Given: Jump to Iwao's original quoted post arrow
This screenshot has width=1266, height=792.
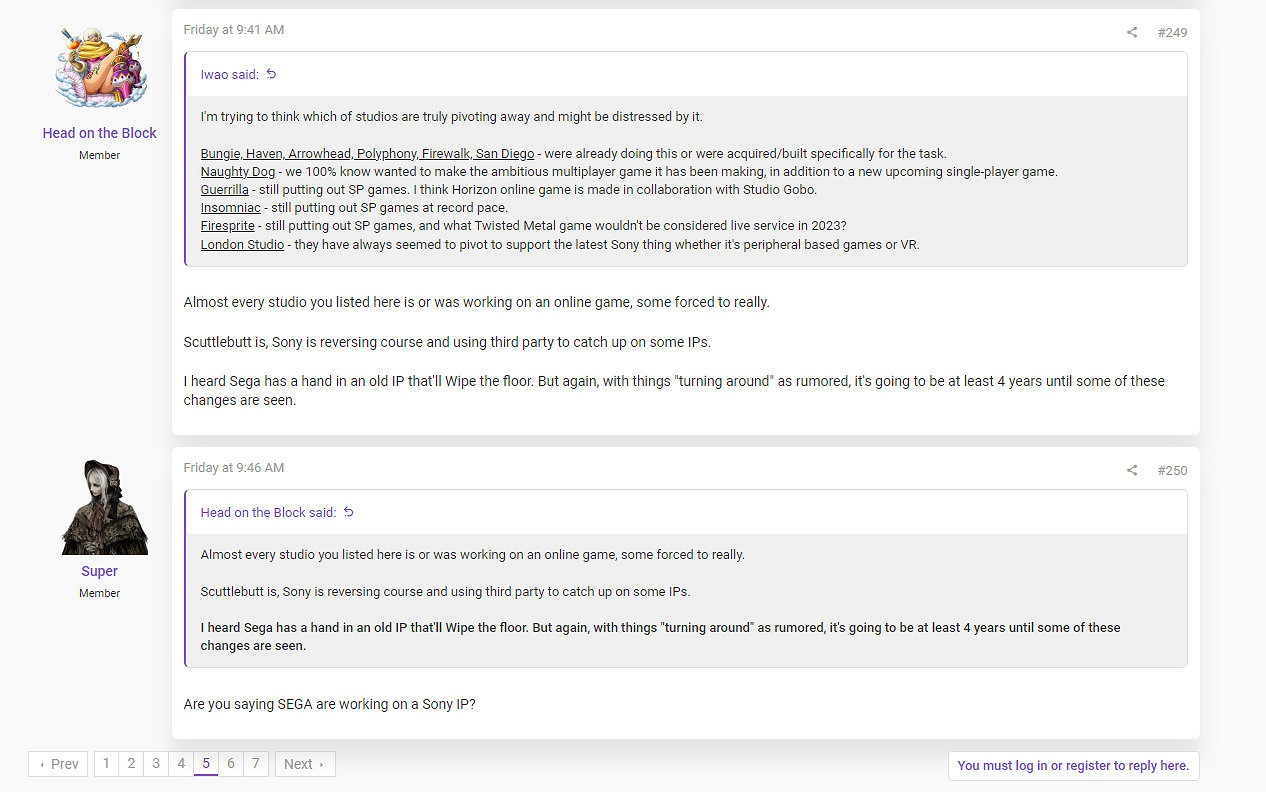Looking at the screenshot, I should tap(271, 74).
